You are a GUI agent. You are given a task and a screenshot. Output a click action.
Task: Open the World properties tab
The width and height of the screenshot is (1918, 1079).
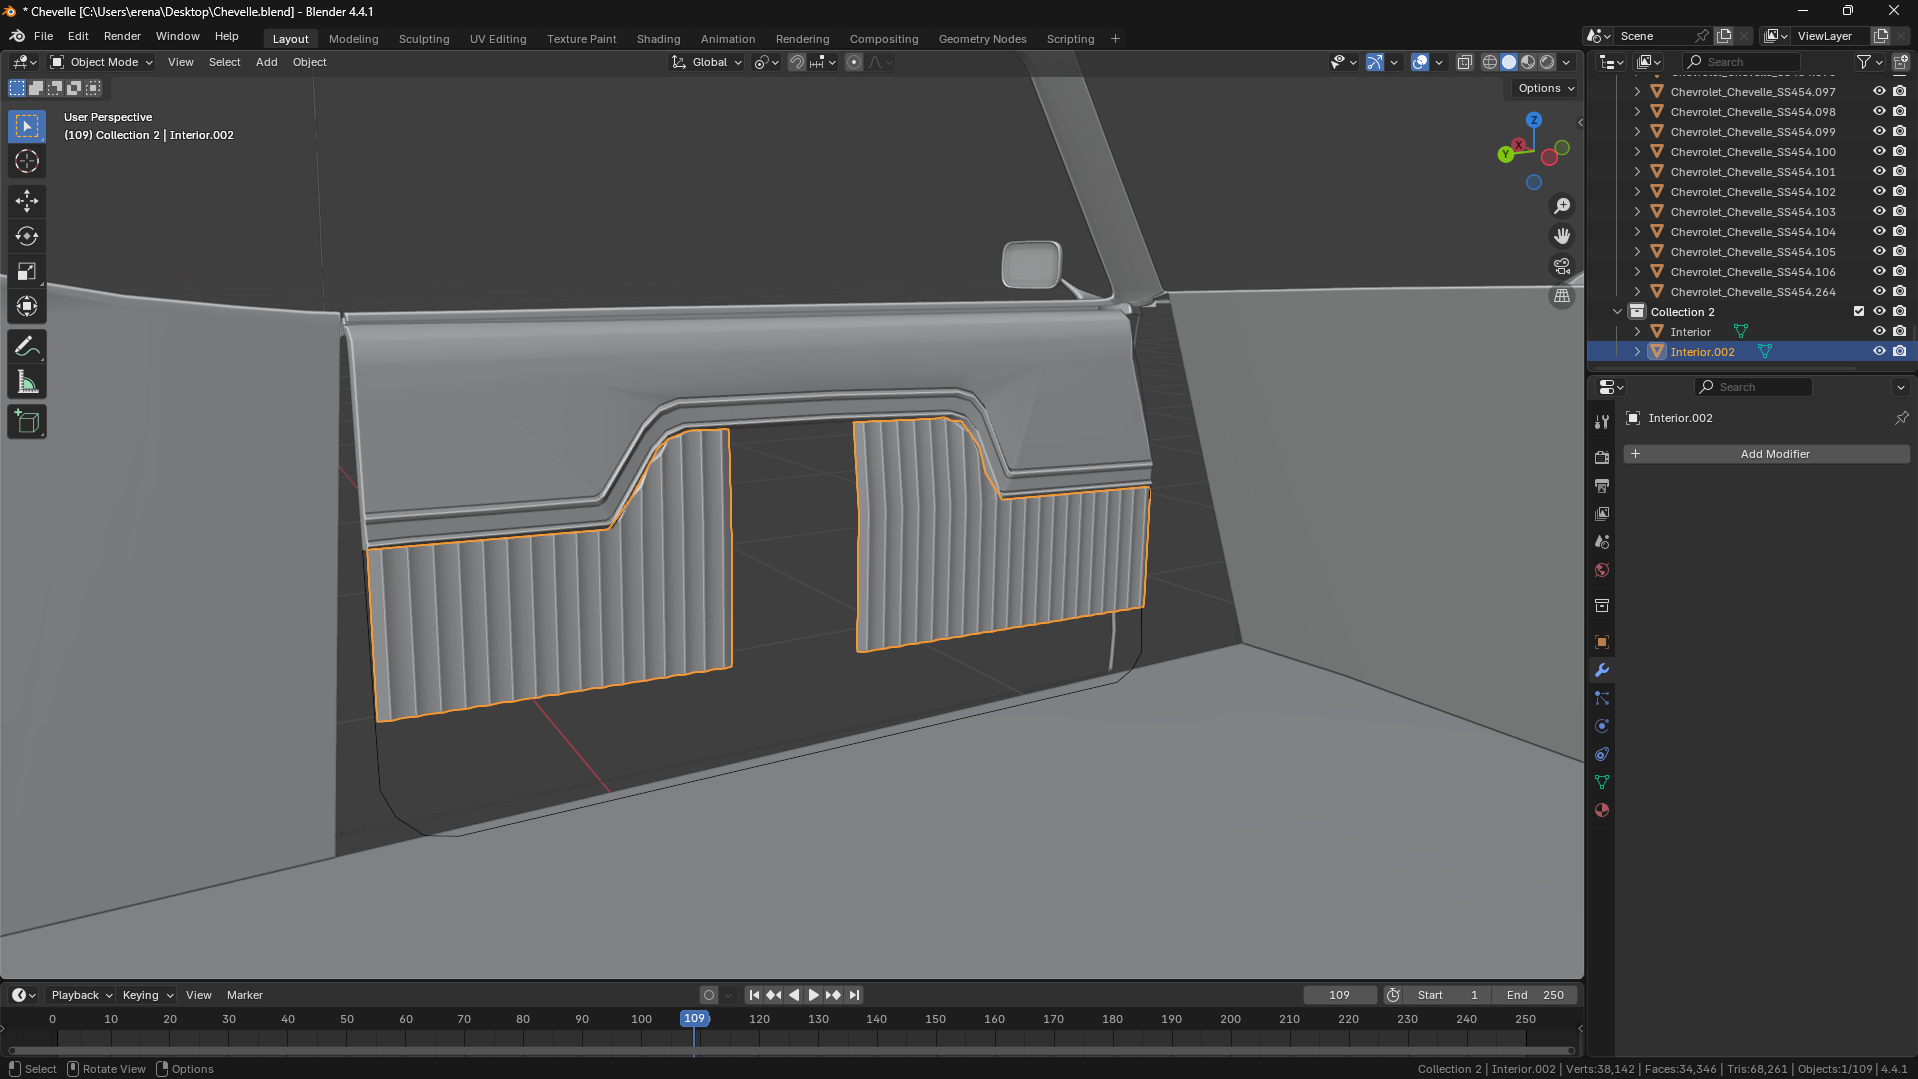click(1602, 570)
